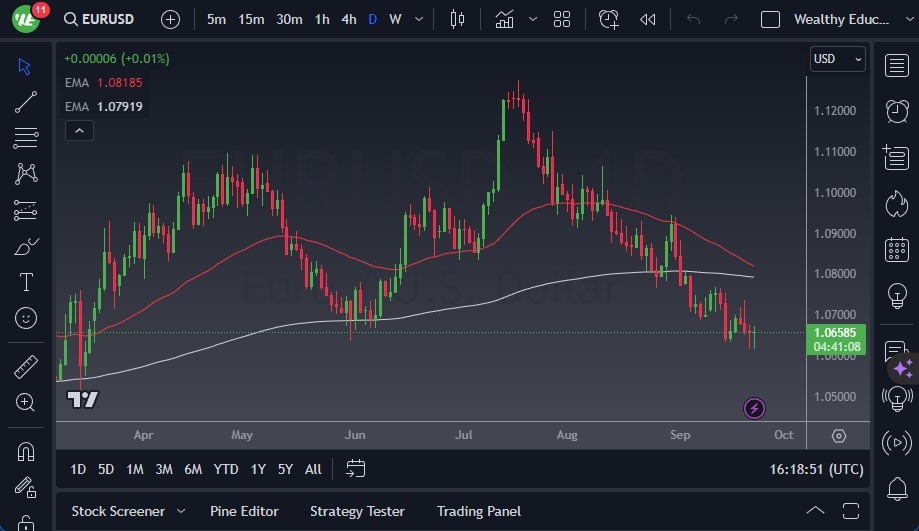Toggle the magnet snap mode
919x531 pixels.
pos(26,451)
